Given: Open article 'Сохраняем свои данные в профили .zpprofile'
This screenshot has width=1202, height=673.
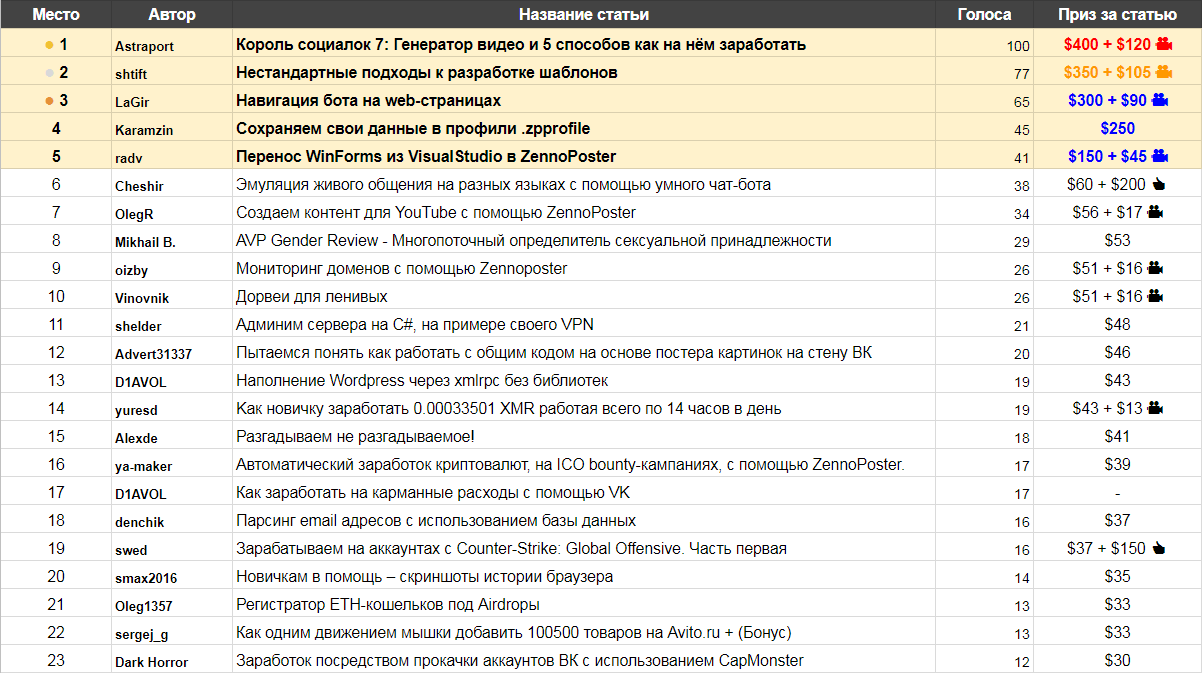Looking at the screenshot, I should [x=413, y=129].
